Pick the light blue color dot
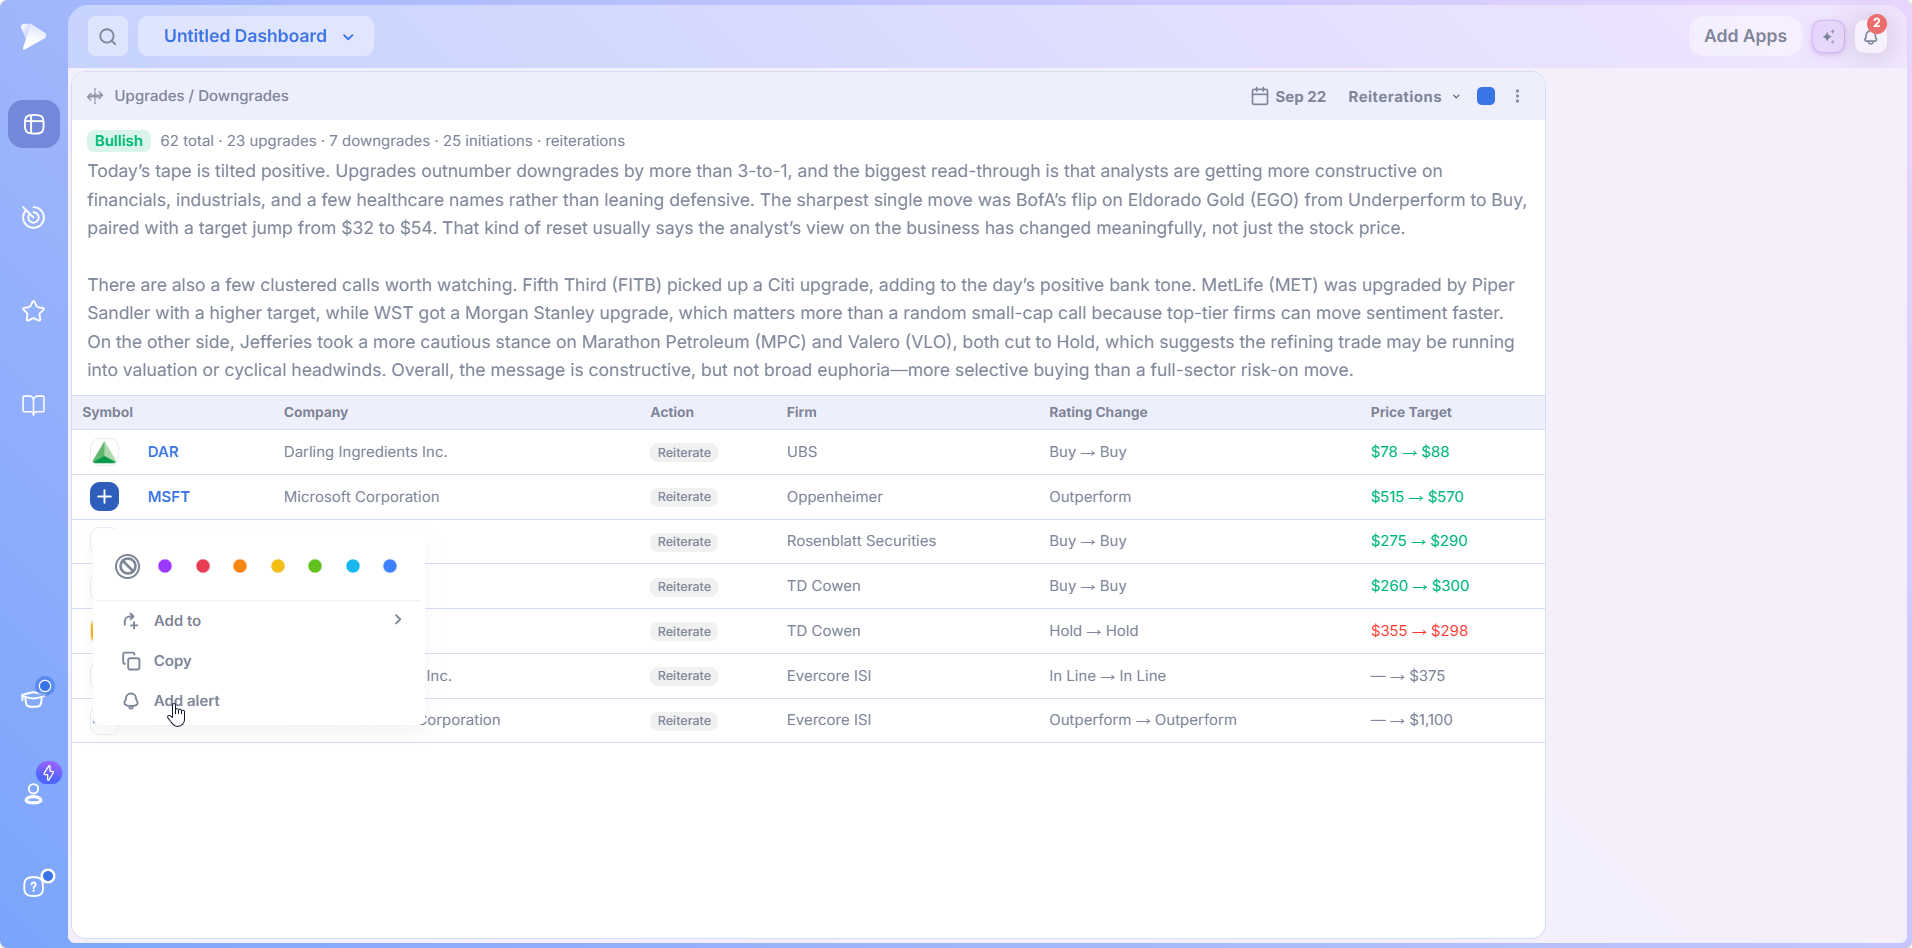The width and height of the screenshot is (1912, 948). (353, 567)
